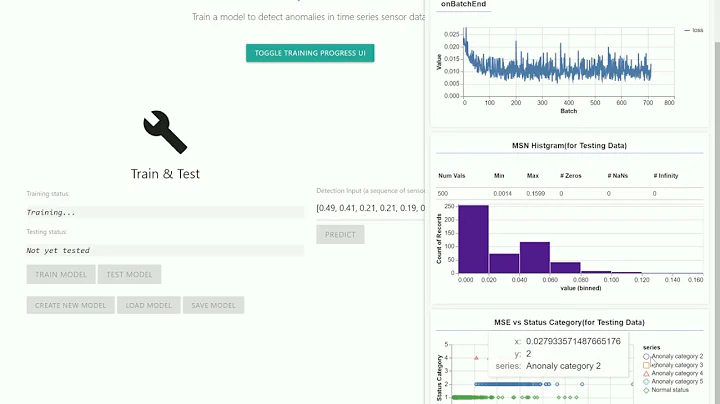Click into the Detection Input sequence field
The height and width of the screenshot is (404, 720).
[371, 208]
